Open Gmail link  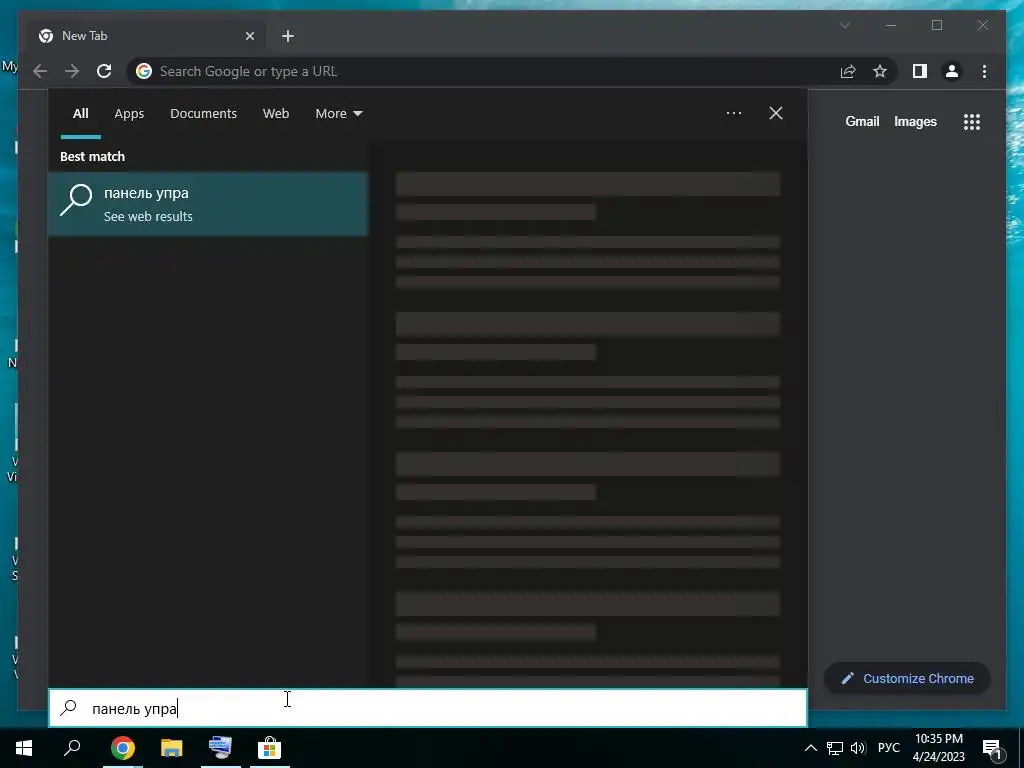[x=862, y=121]
